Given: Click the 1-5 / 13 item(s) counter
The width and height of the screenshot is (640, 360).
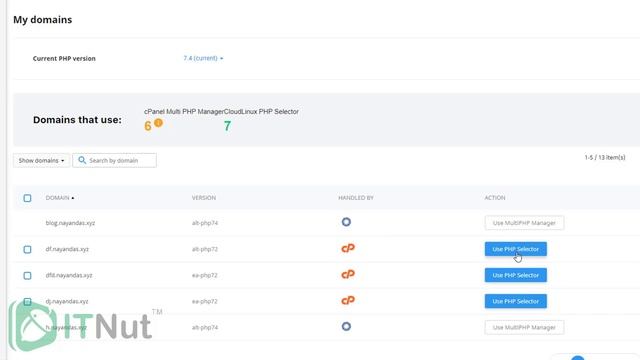Looking at the screenshot, I should (605, 157).
